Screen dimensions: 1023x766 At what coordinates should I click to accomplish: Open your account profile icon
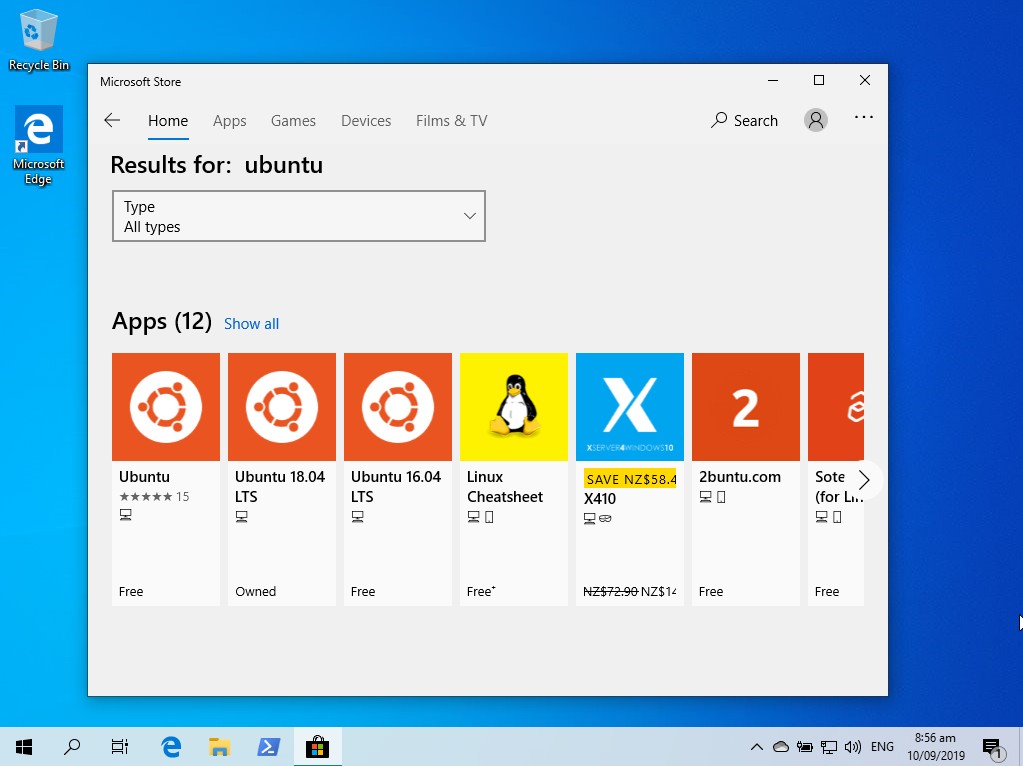pyautogui.click(x=815, y=119)
